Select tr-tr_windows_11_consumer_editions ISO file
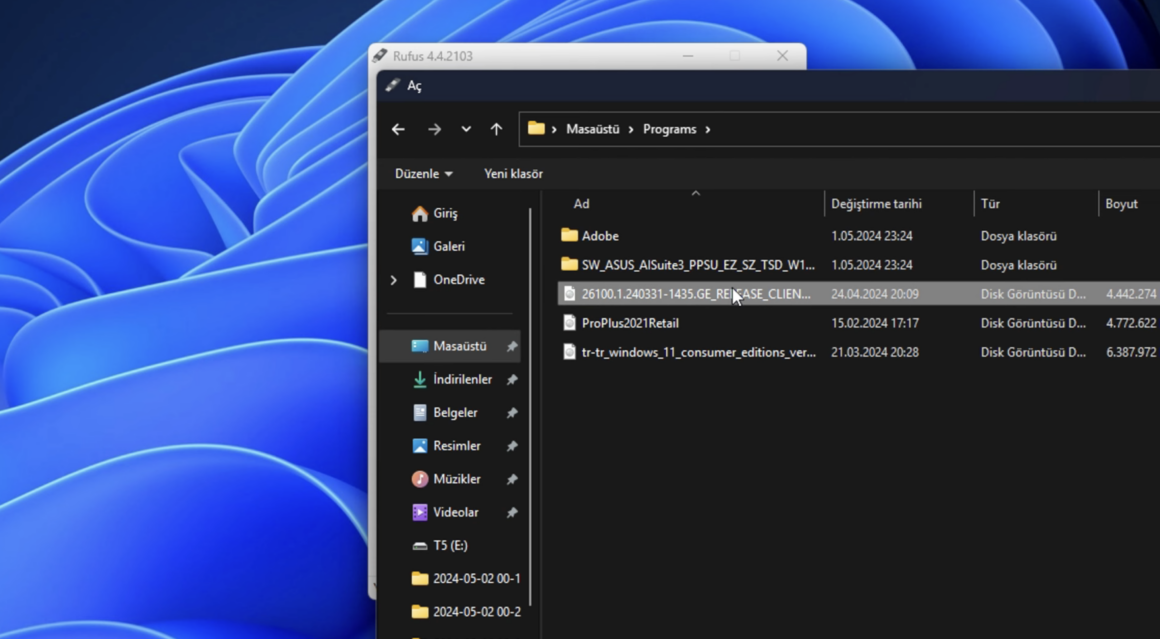The height and width of the screenshot is (639, 1160). tap(698, 353)
